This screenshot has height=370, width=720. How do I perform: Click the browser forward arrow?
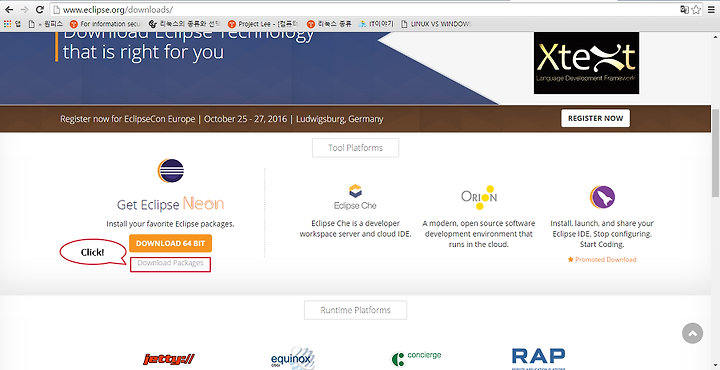point(24,9)
